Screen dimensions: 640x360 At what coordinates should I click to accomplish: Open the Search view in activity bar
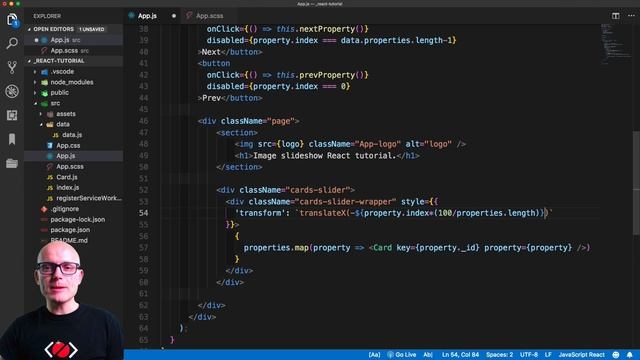coord(12,43)
